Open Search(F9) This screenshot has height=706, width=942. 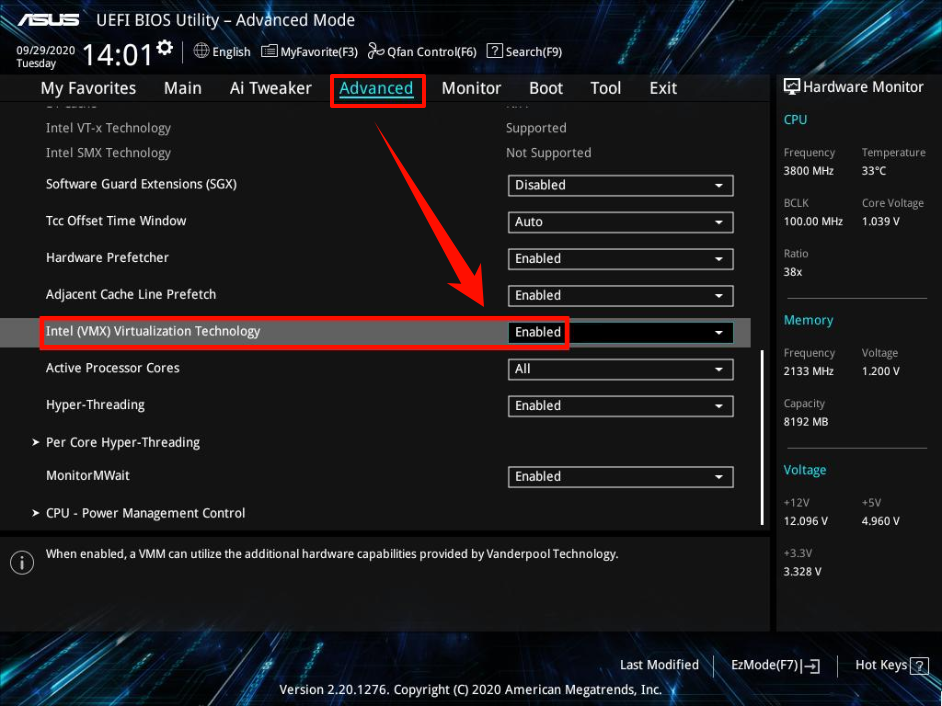click(x=524, y=52)
